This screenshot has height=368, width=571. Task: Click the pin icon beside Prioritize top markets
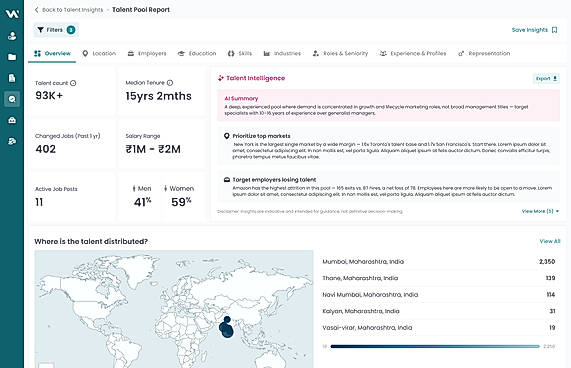click(x=227, y=136)
